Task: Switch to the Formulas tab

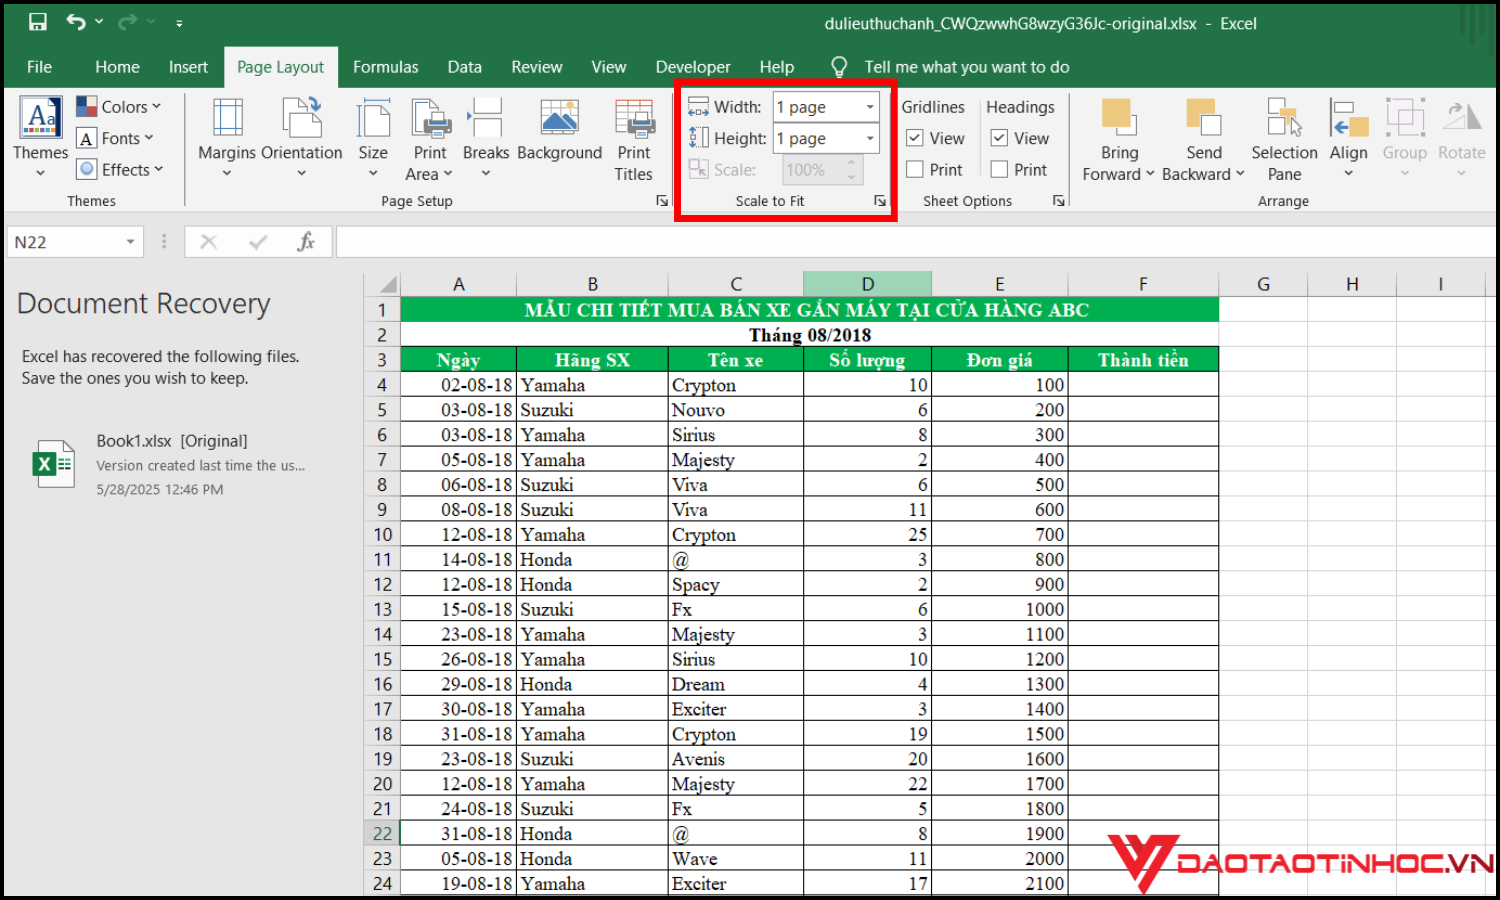Action: coord(385,67)
